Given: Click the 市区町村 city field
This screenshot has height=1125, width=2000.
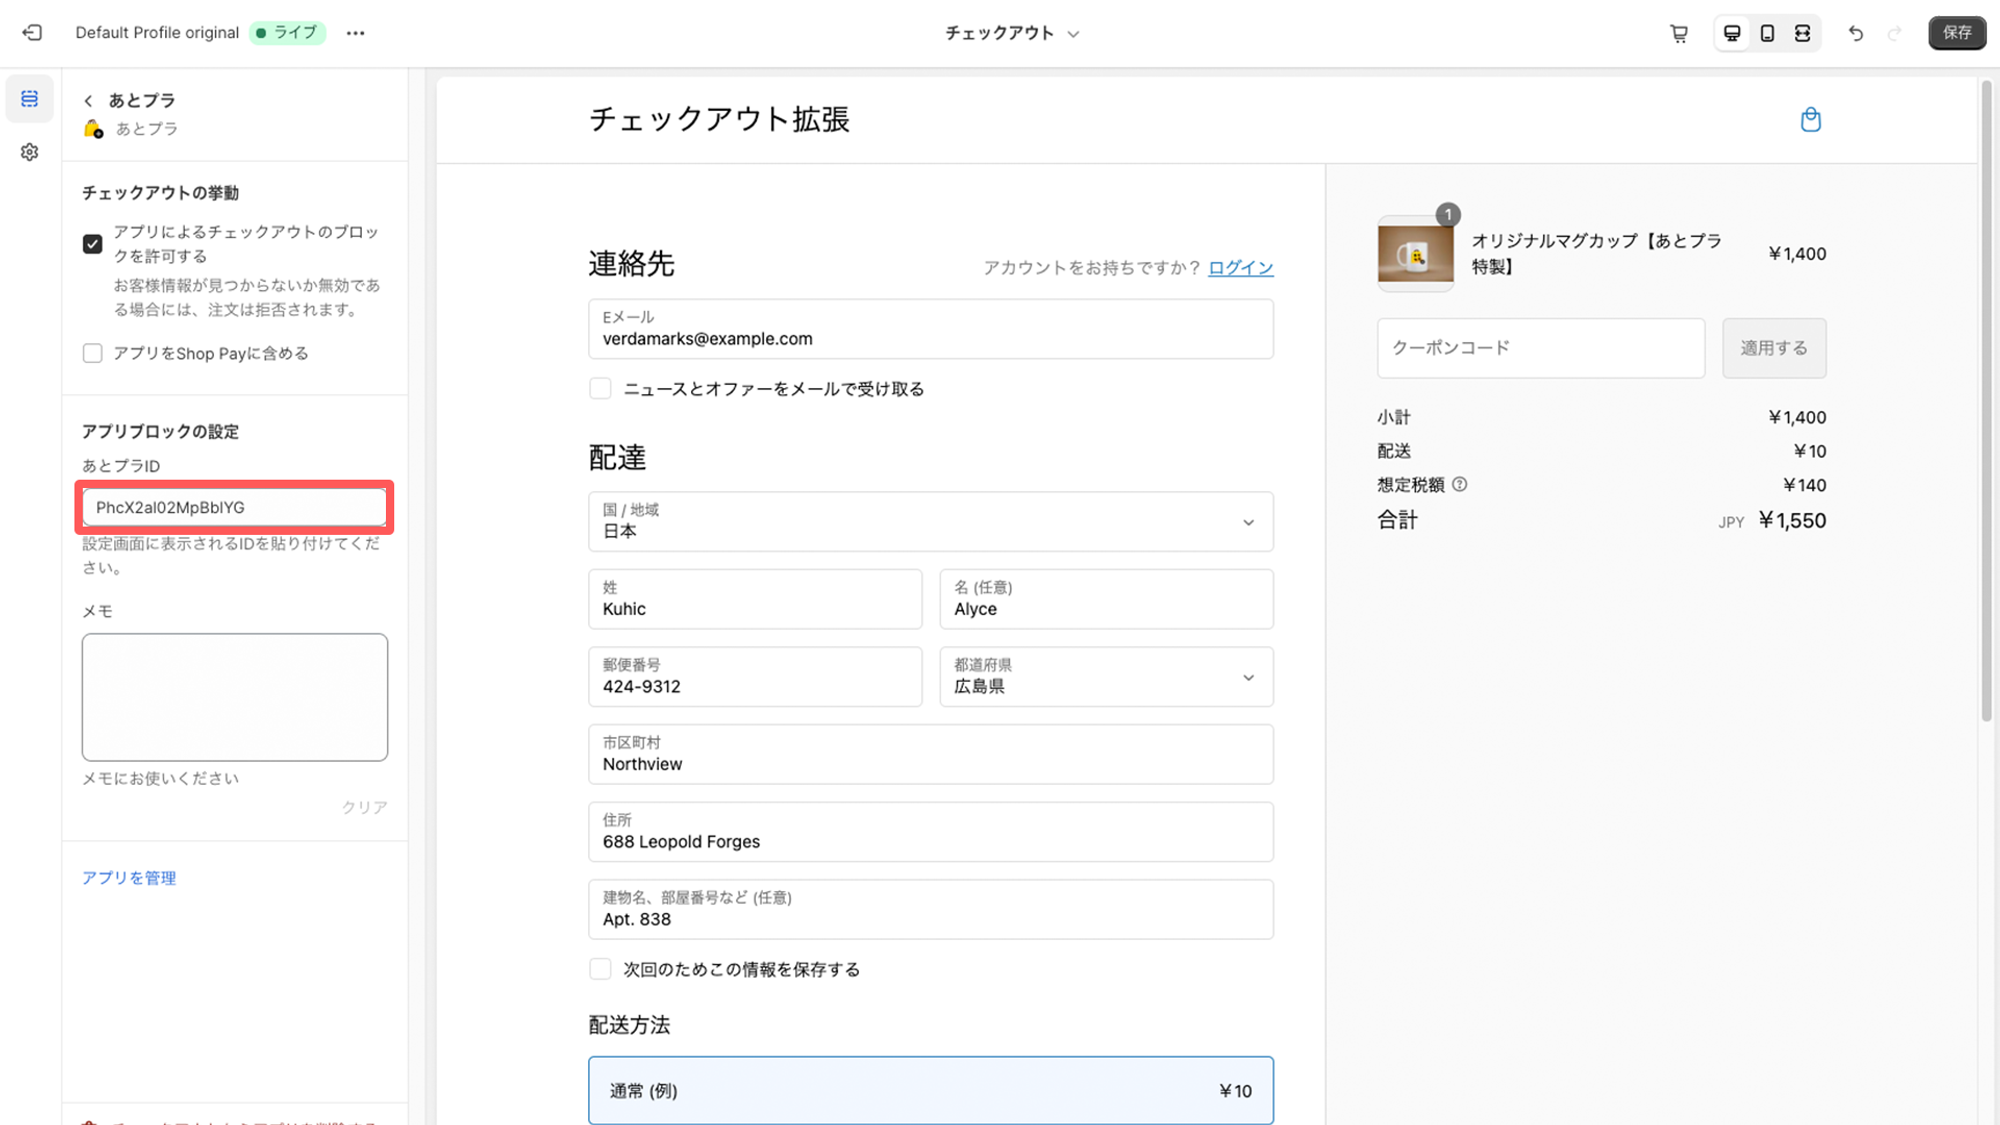Looking at the screenshot, I should (931, 754).
